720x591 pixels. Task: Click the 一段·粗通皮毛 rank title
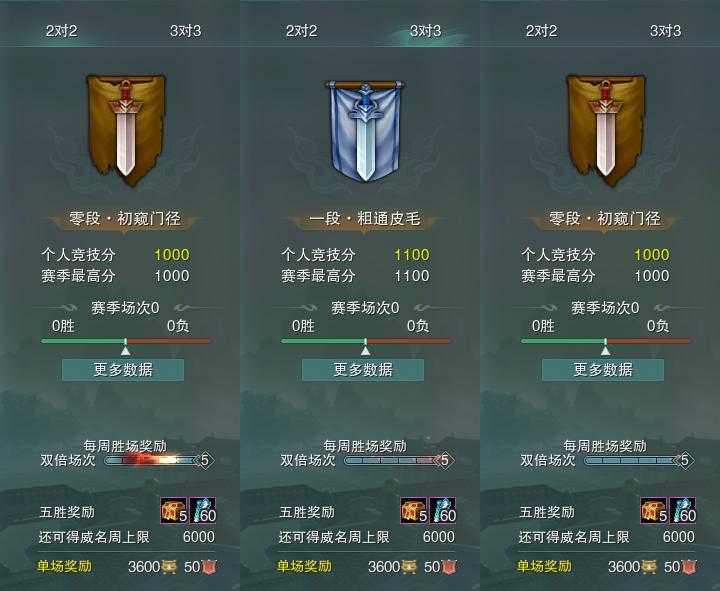click(x=365, y=219)
